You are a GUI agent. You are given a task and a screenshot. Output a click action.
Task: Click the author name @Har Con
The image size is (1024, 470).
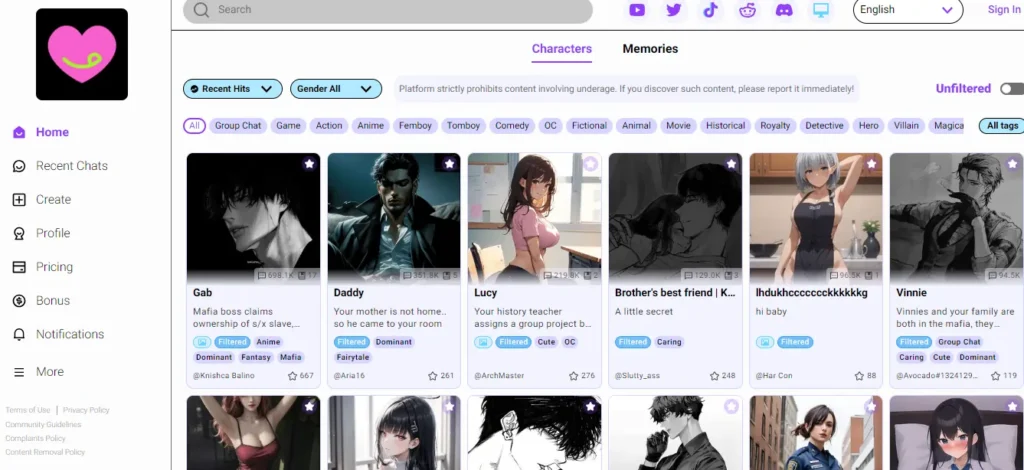tap(773, 376)
